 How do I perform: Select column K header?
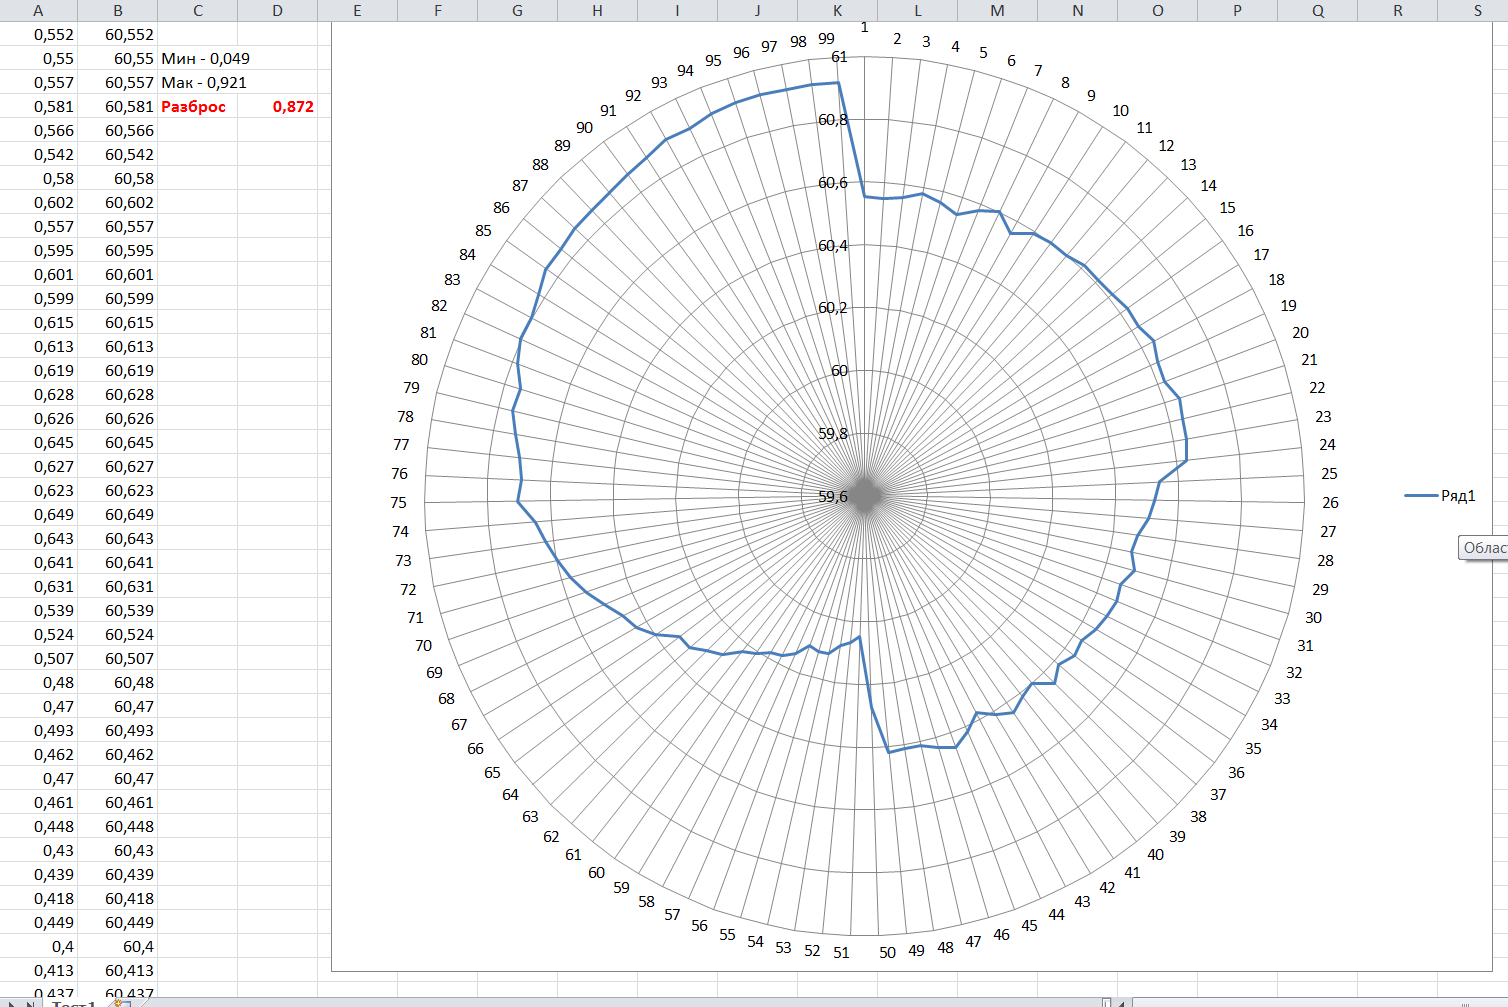tap(837, 11)
